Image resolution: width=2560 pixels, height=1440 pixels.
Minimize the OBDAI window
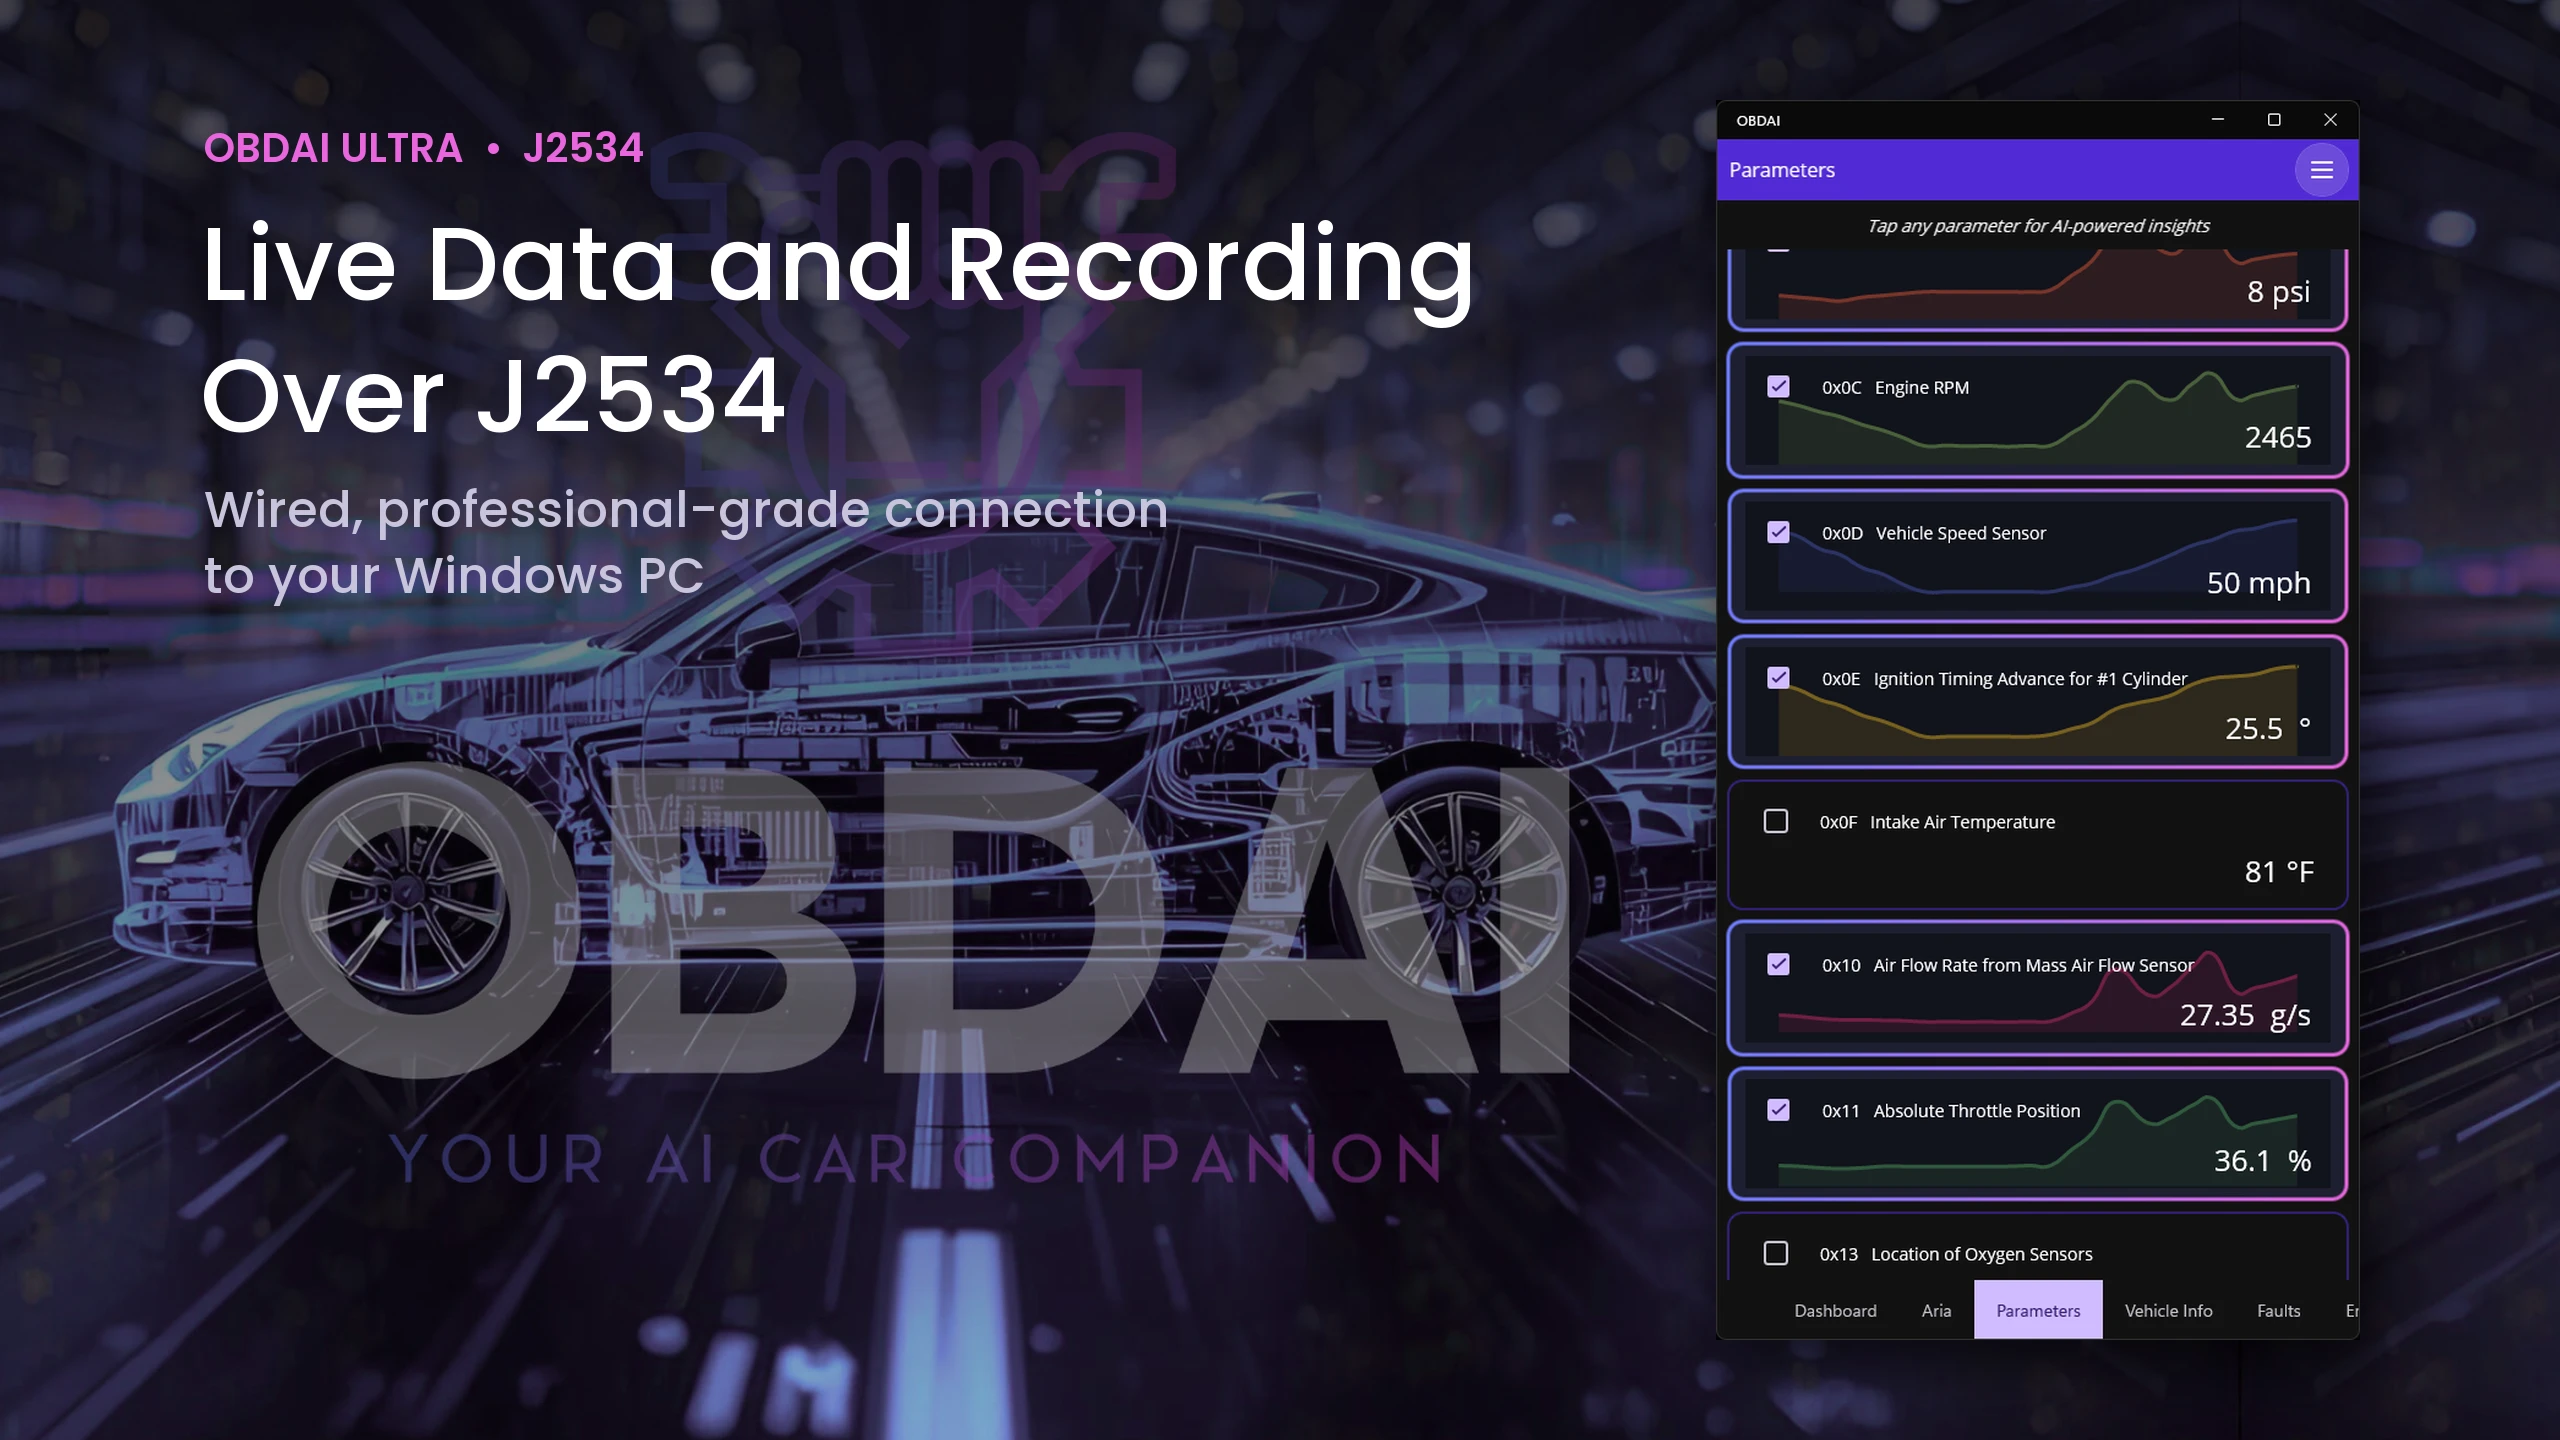point(2217,120)
